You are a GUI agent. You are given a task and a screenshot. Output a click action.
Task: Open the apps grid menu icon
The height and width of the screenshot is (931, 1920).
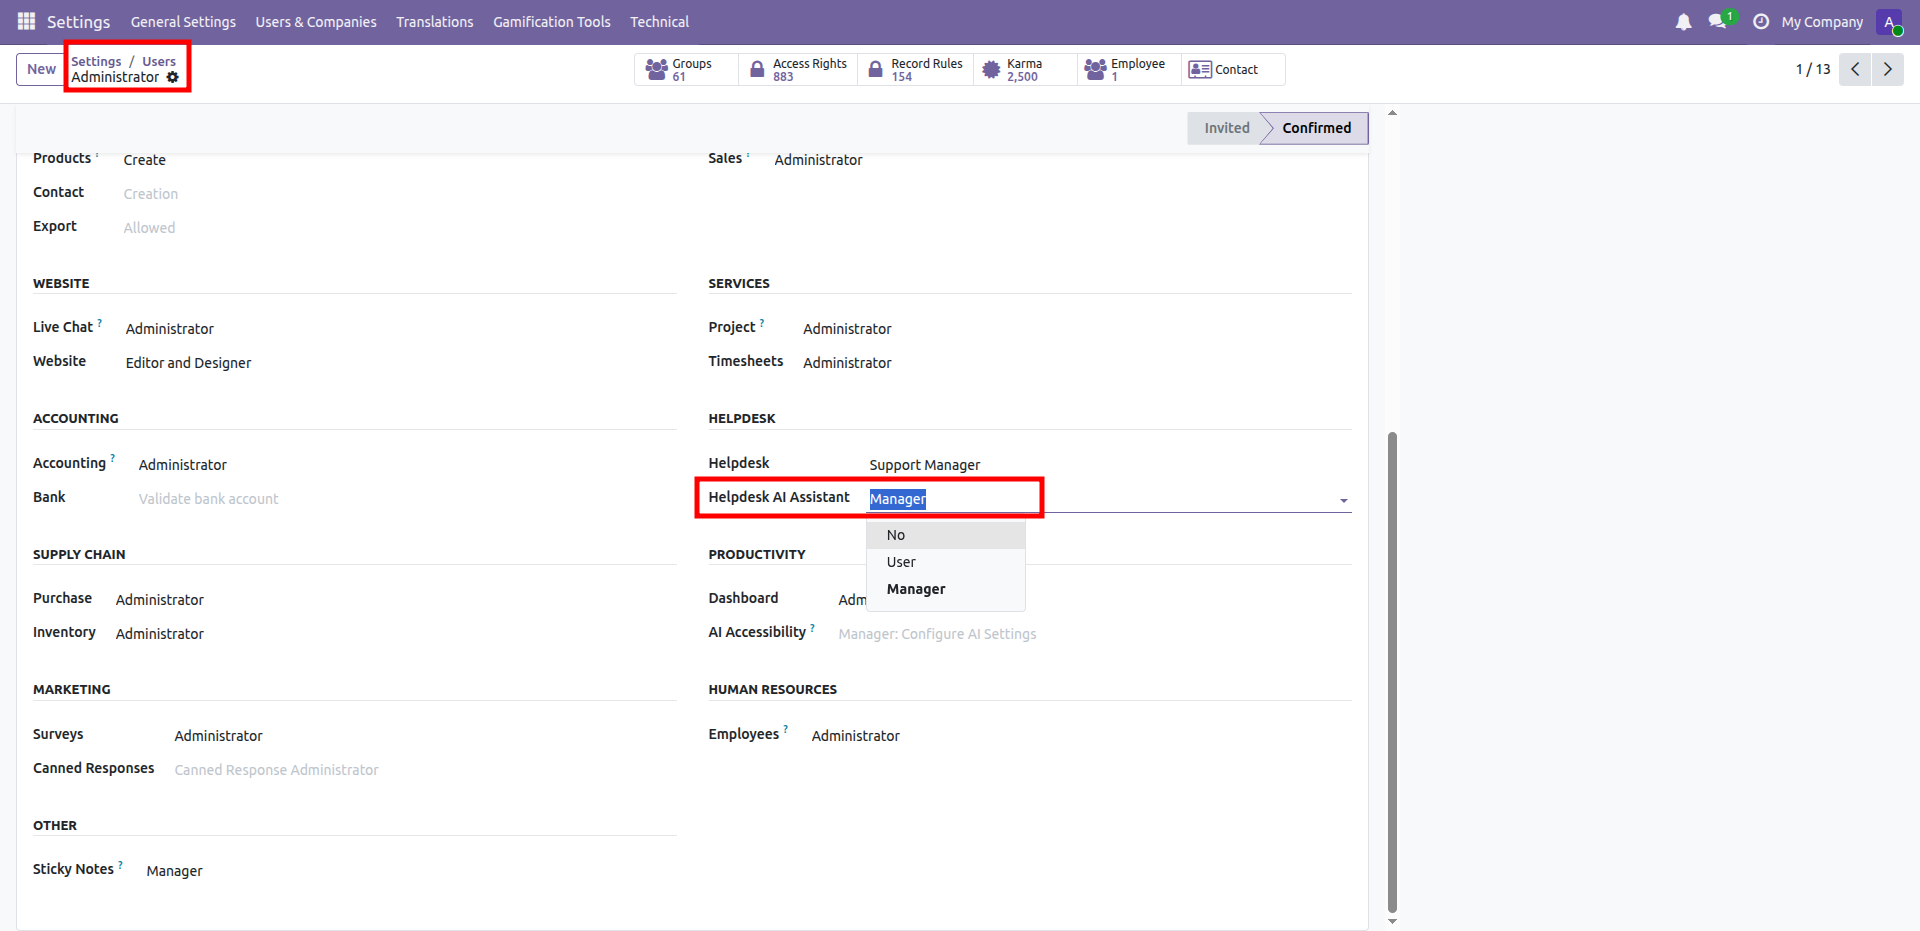point(26,21)
